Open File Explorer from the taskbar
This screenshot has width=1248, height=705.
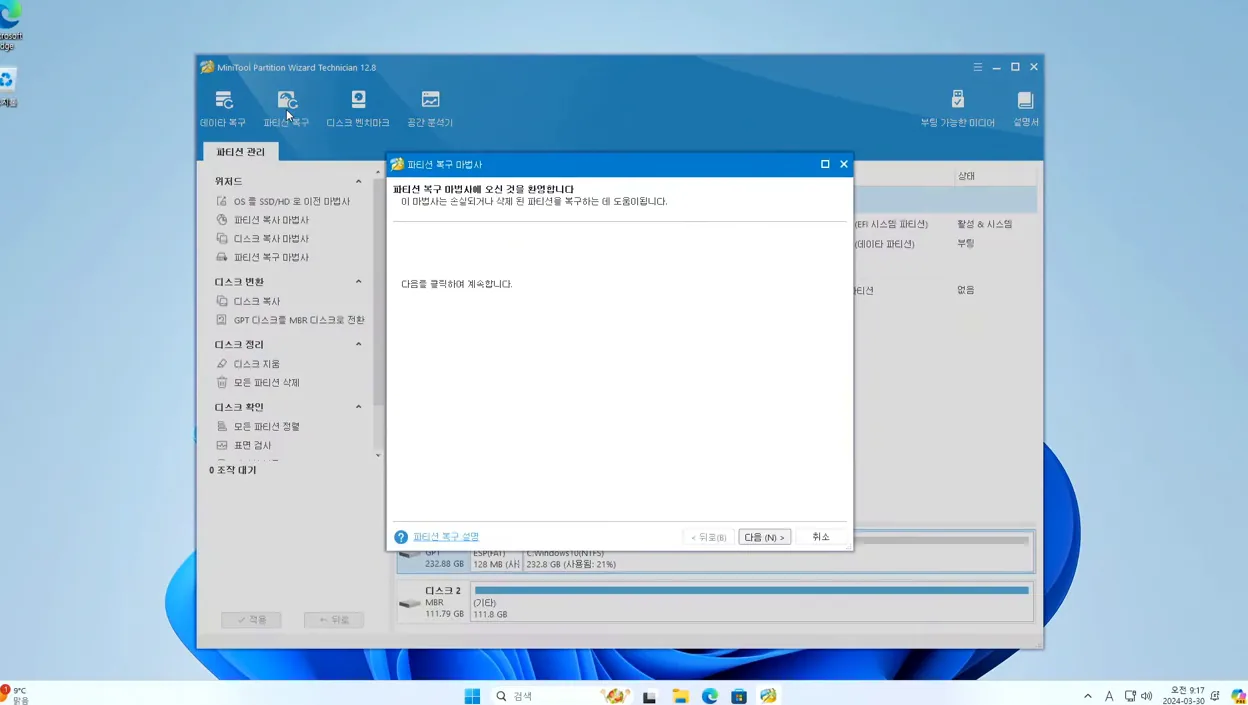[680, 696]
